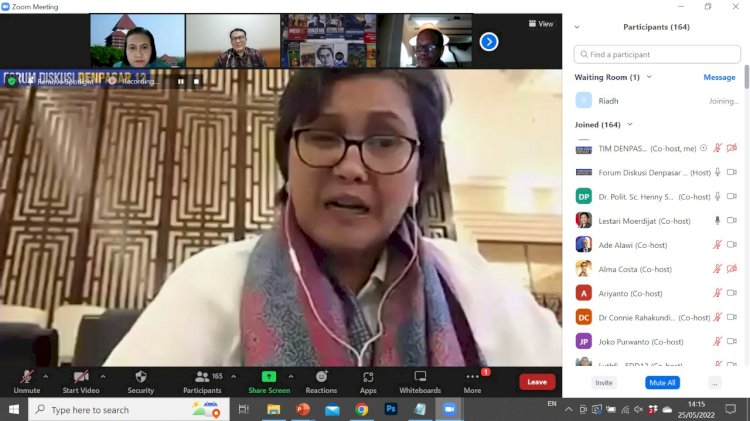Screen dimensions: 750x421
Task: Collapse Participants panel with top-left chevron
Action: (x=577, y=27)
